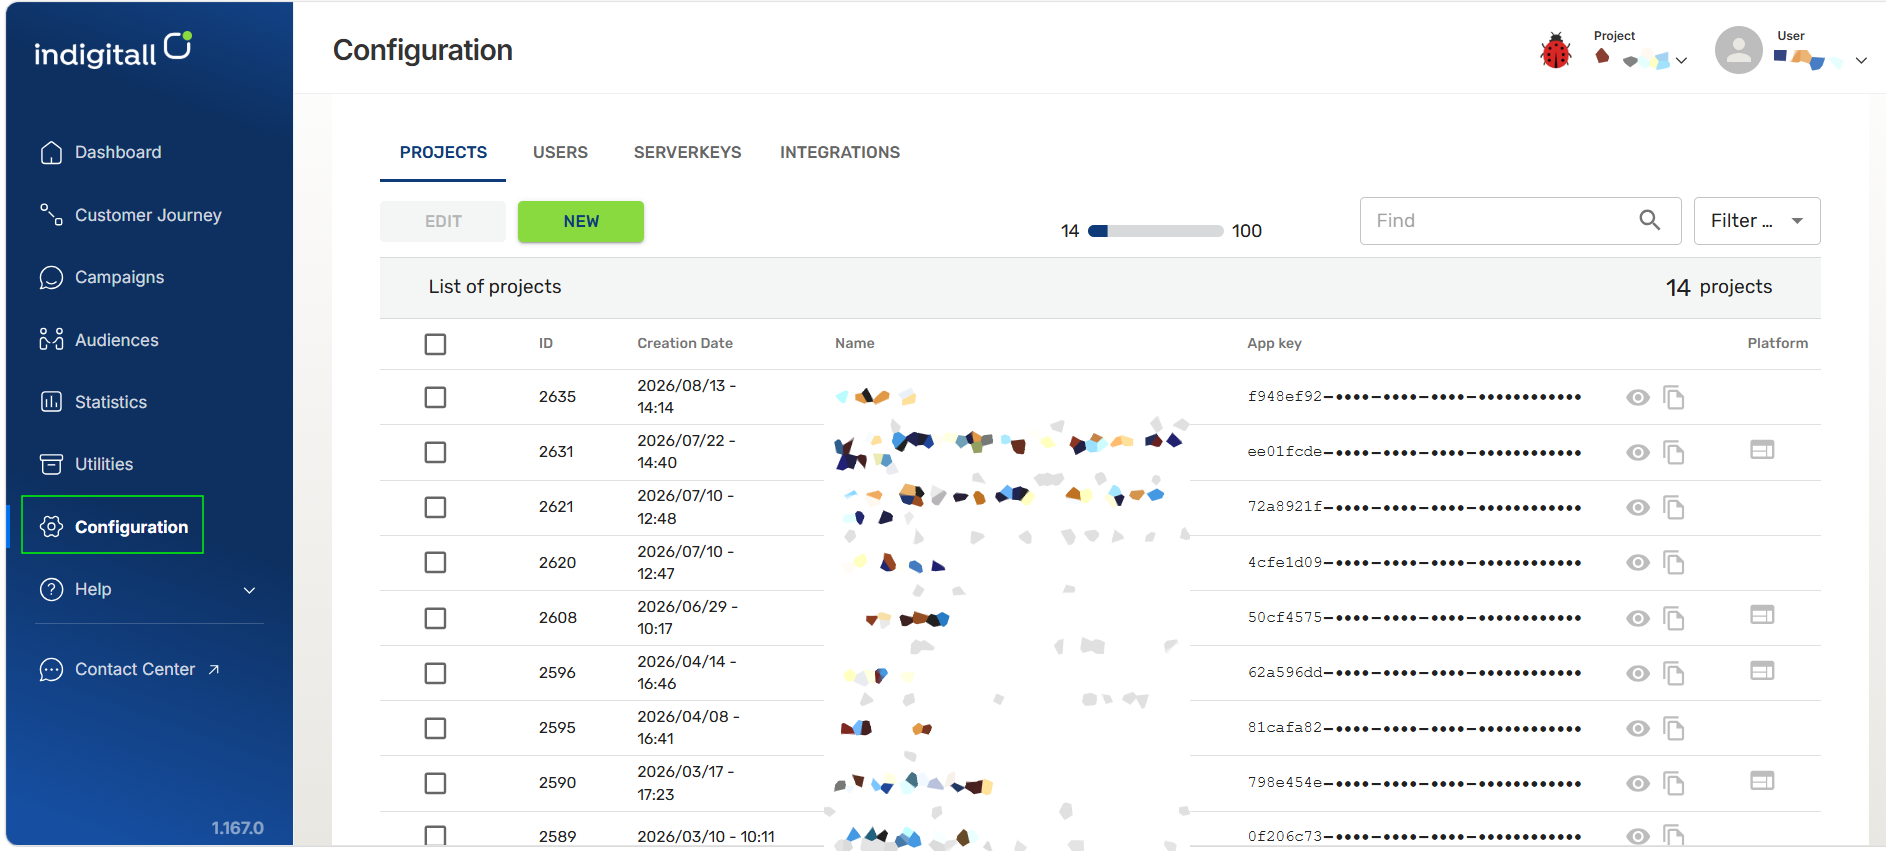Tick the checkbox for project 2620
This screenshot has width=1886, height=851.
435,562
